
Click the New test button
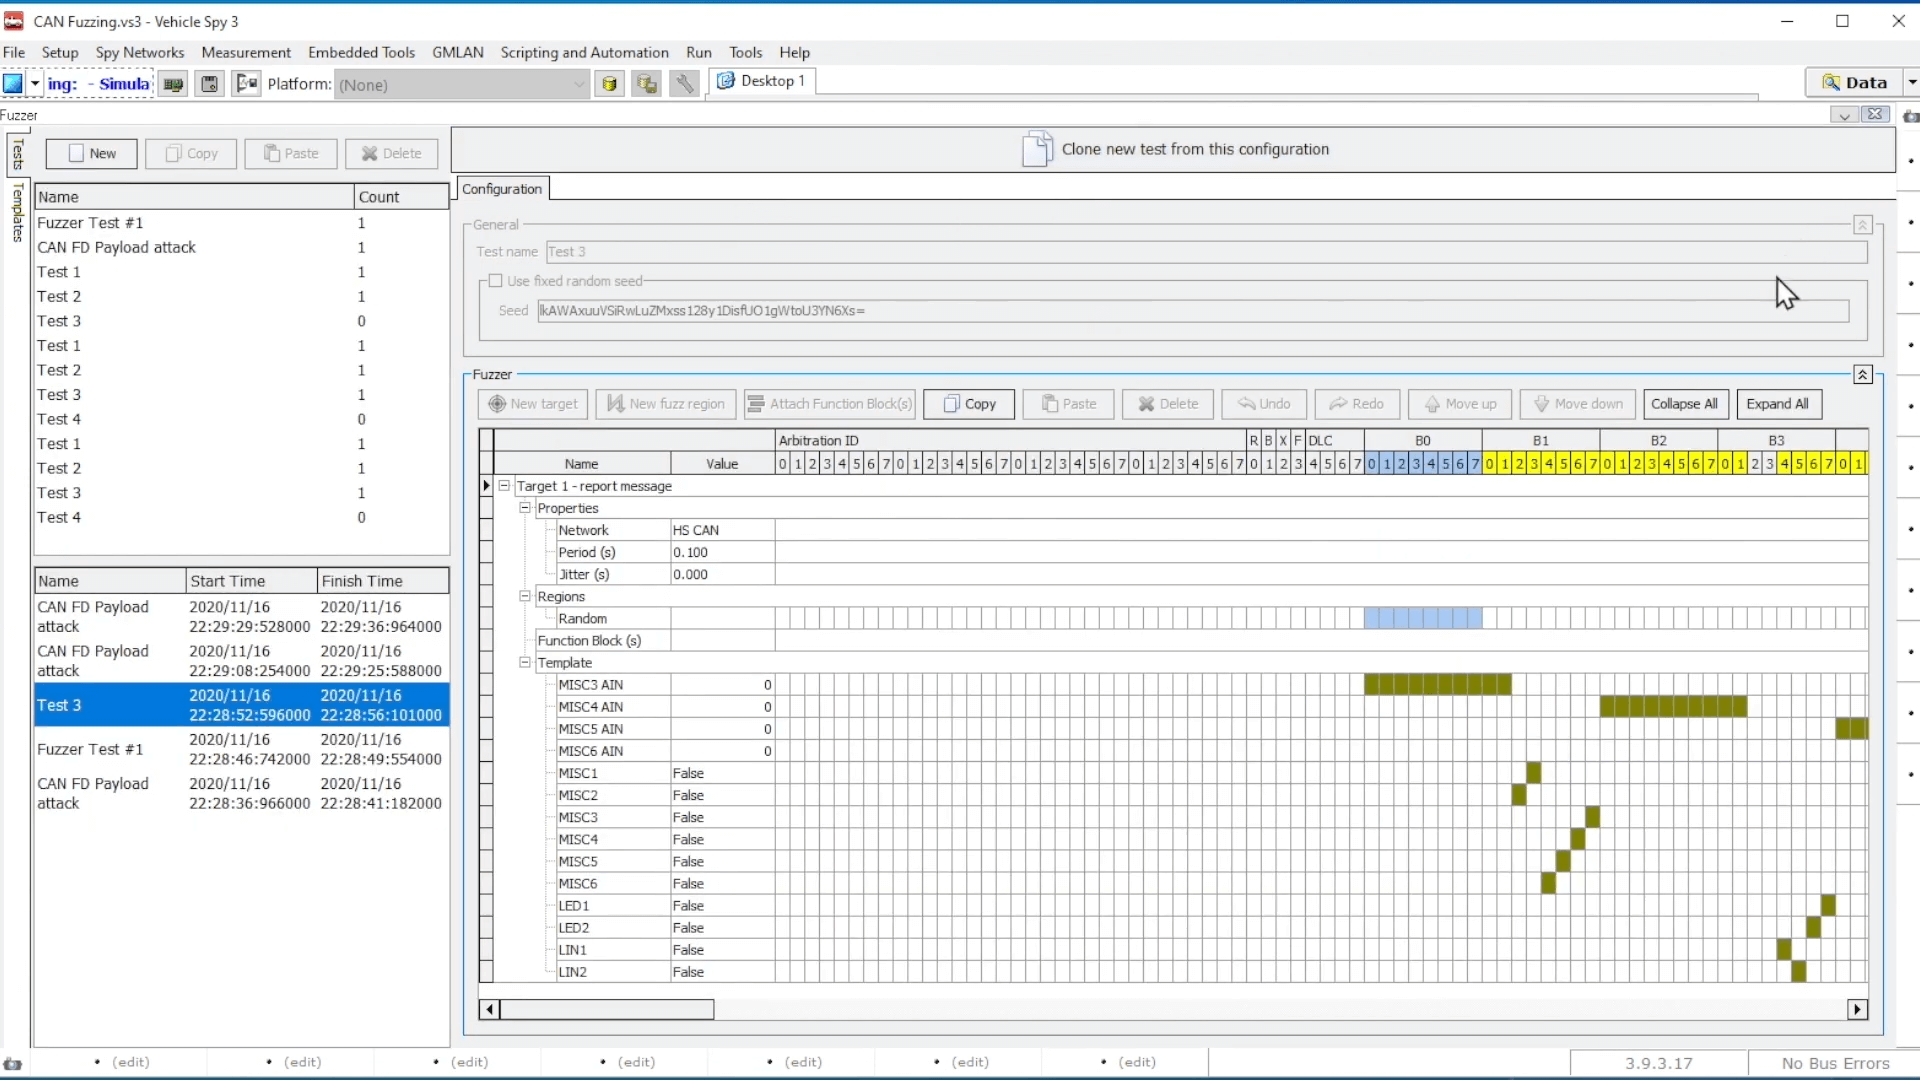pos(91,153)
